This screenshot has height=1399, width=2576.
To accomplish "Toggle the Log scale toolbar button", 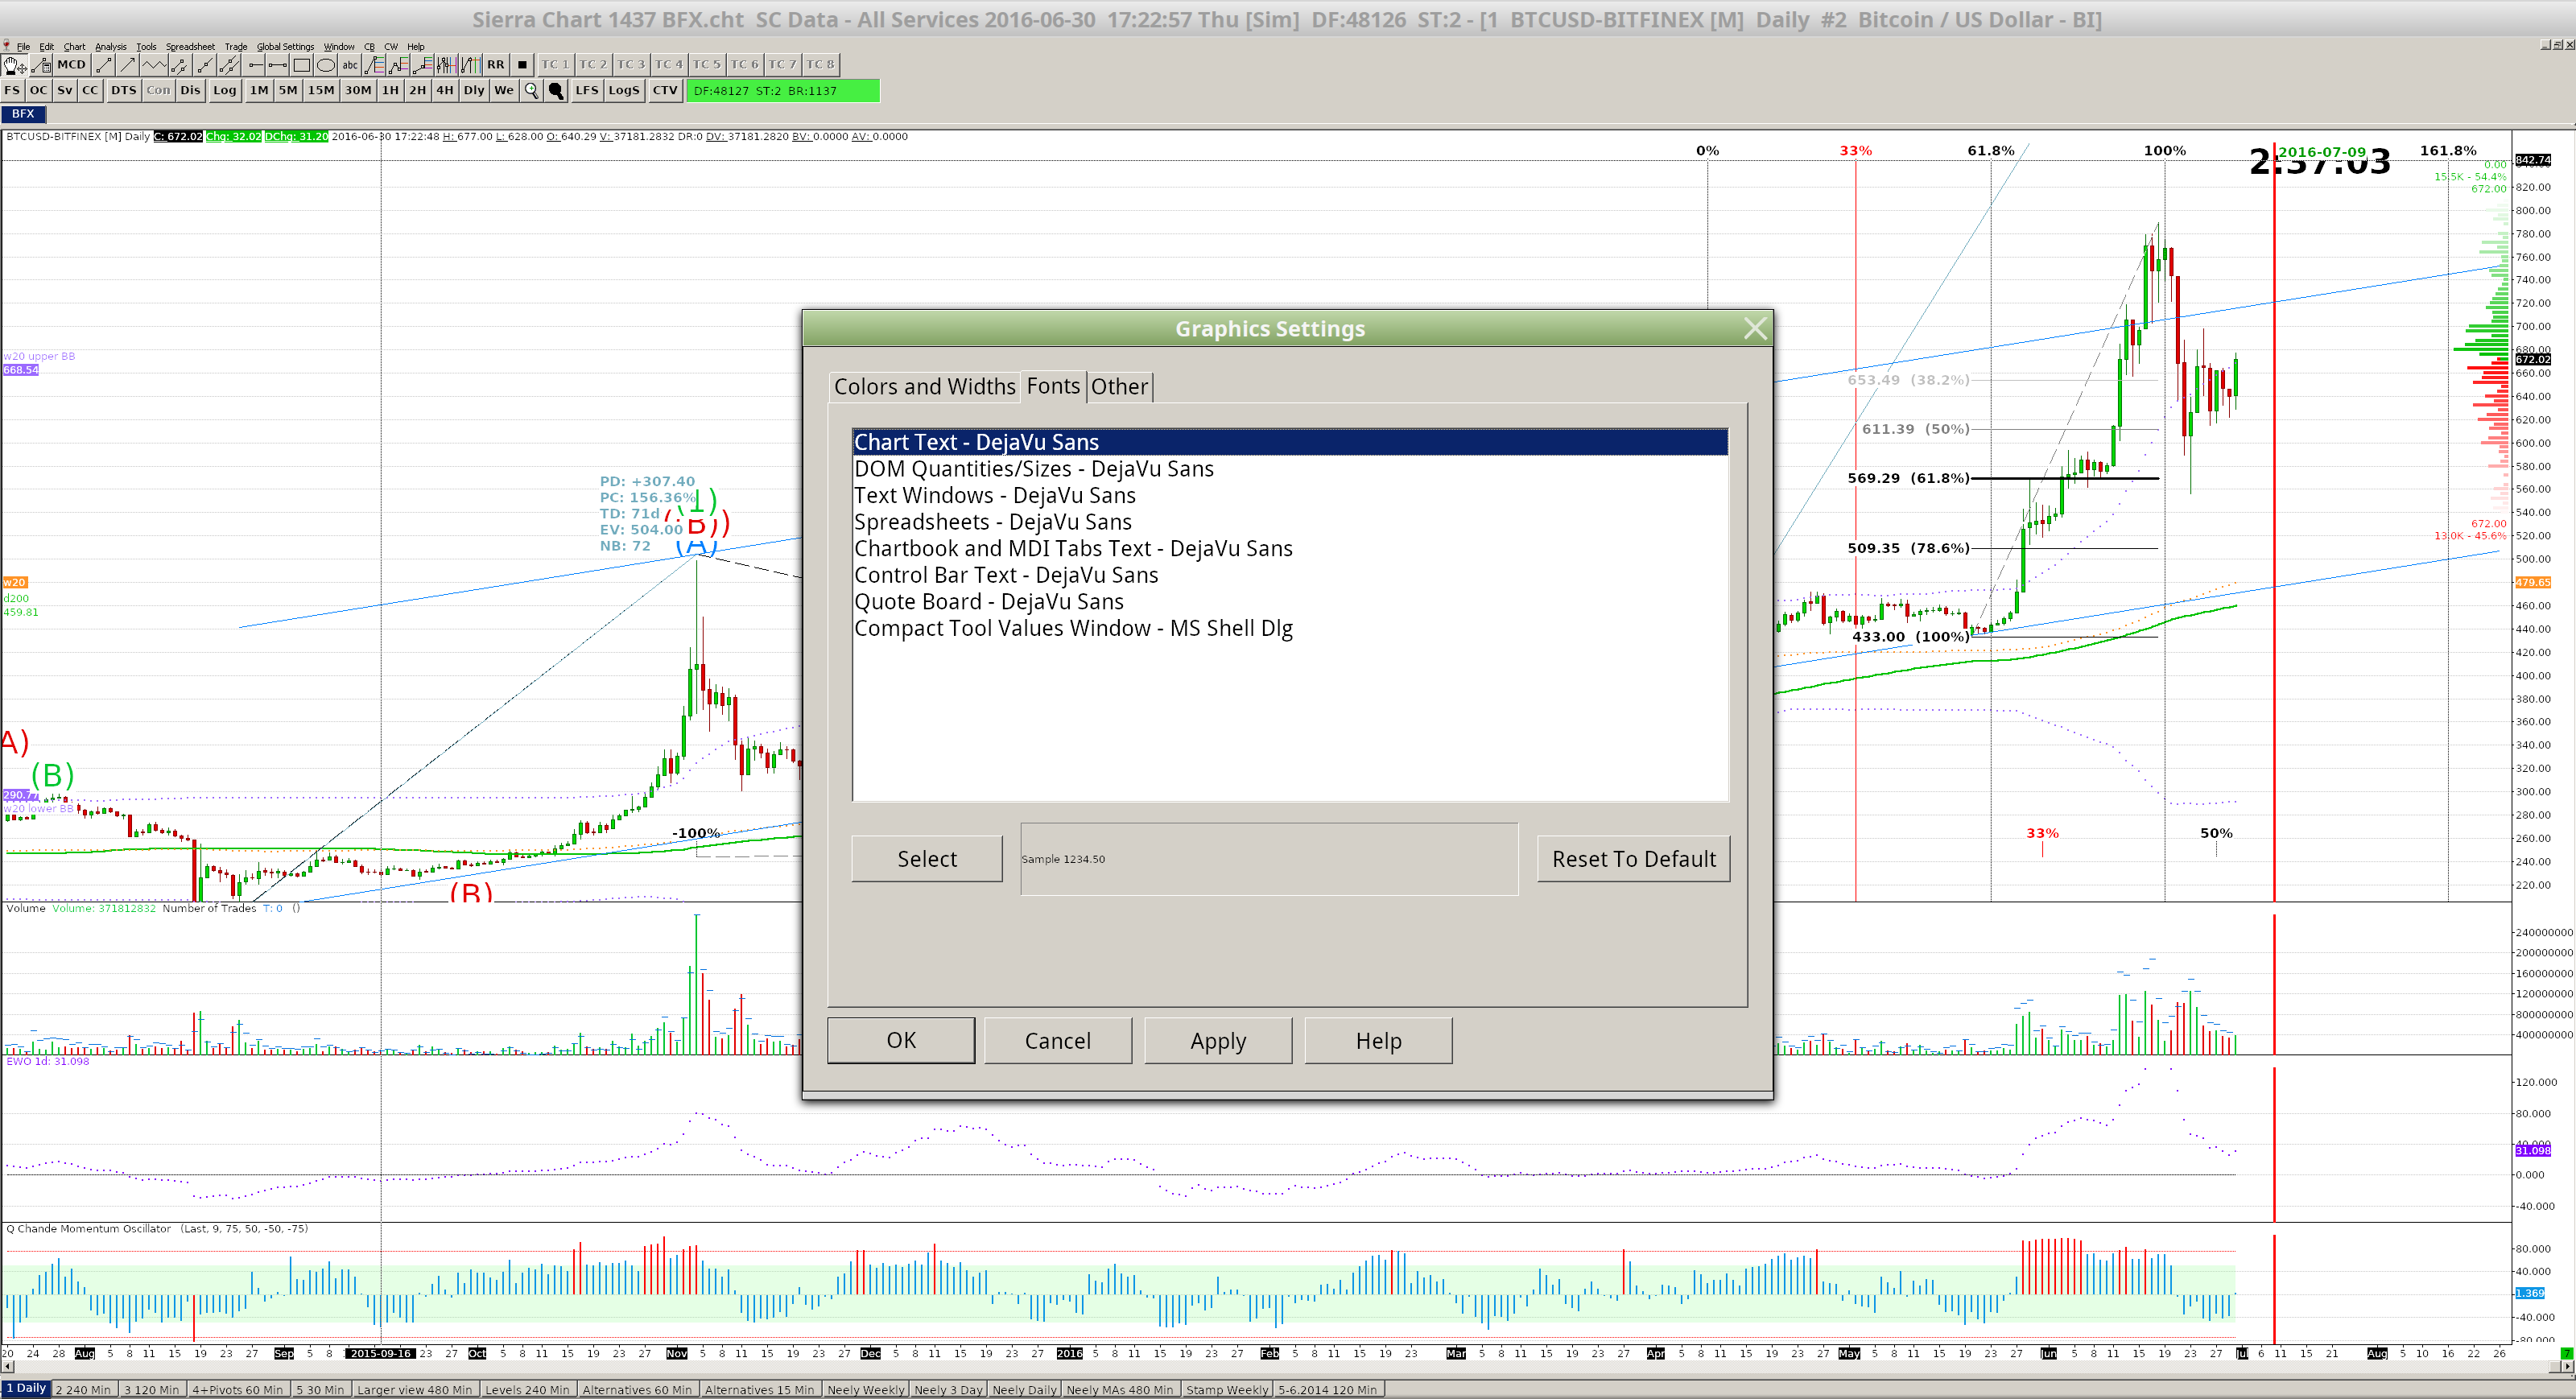I will point(224,91).
